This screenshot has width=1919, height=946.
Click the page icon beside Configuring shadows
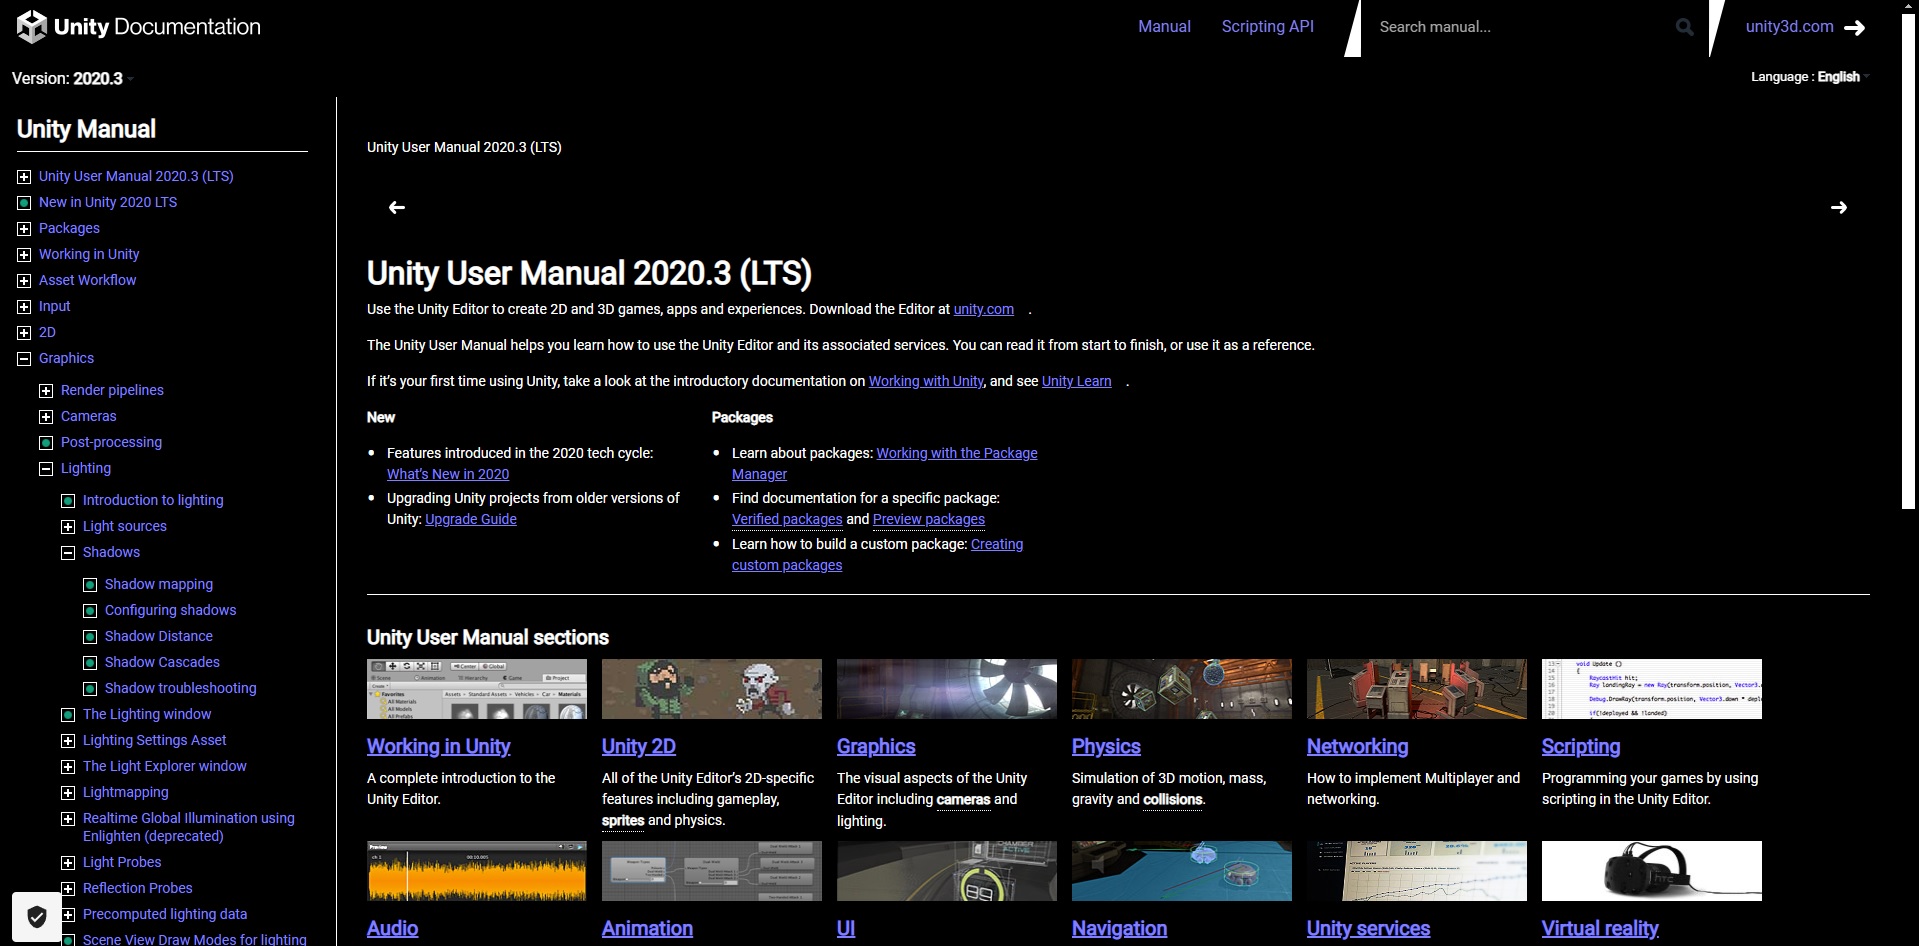pos(90,611)
